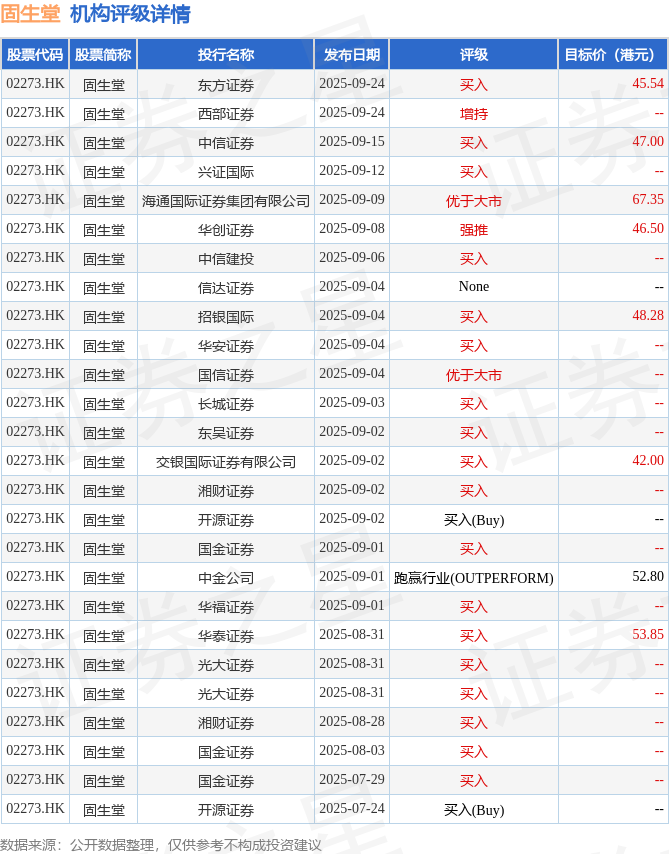Click target price 45.54
669x854 pixels.
point(648,83)
